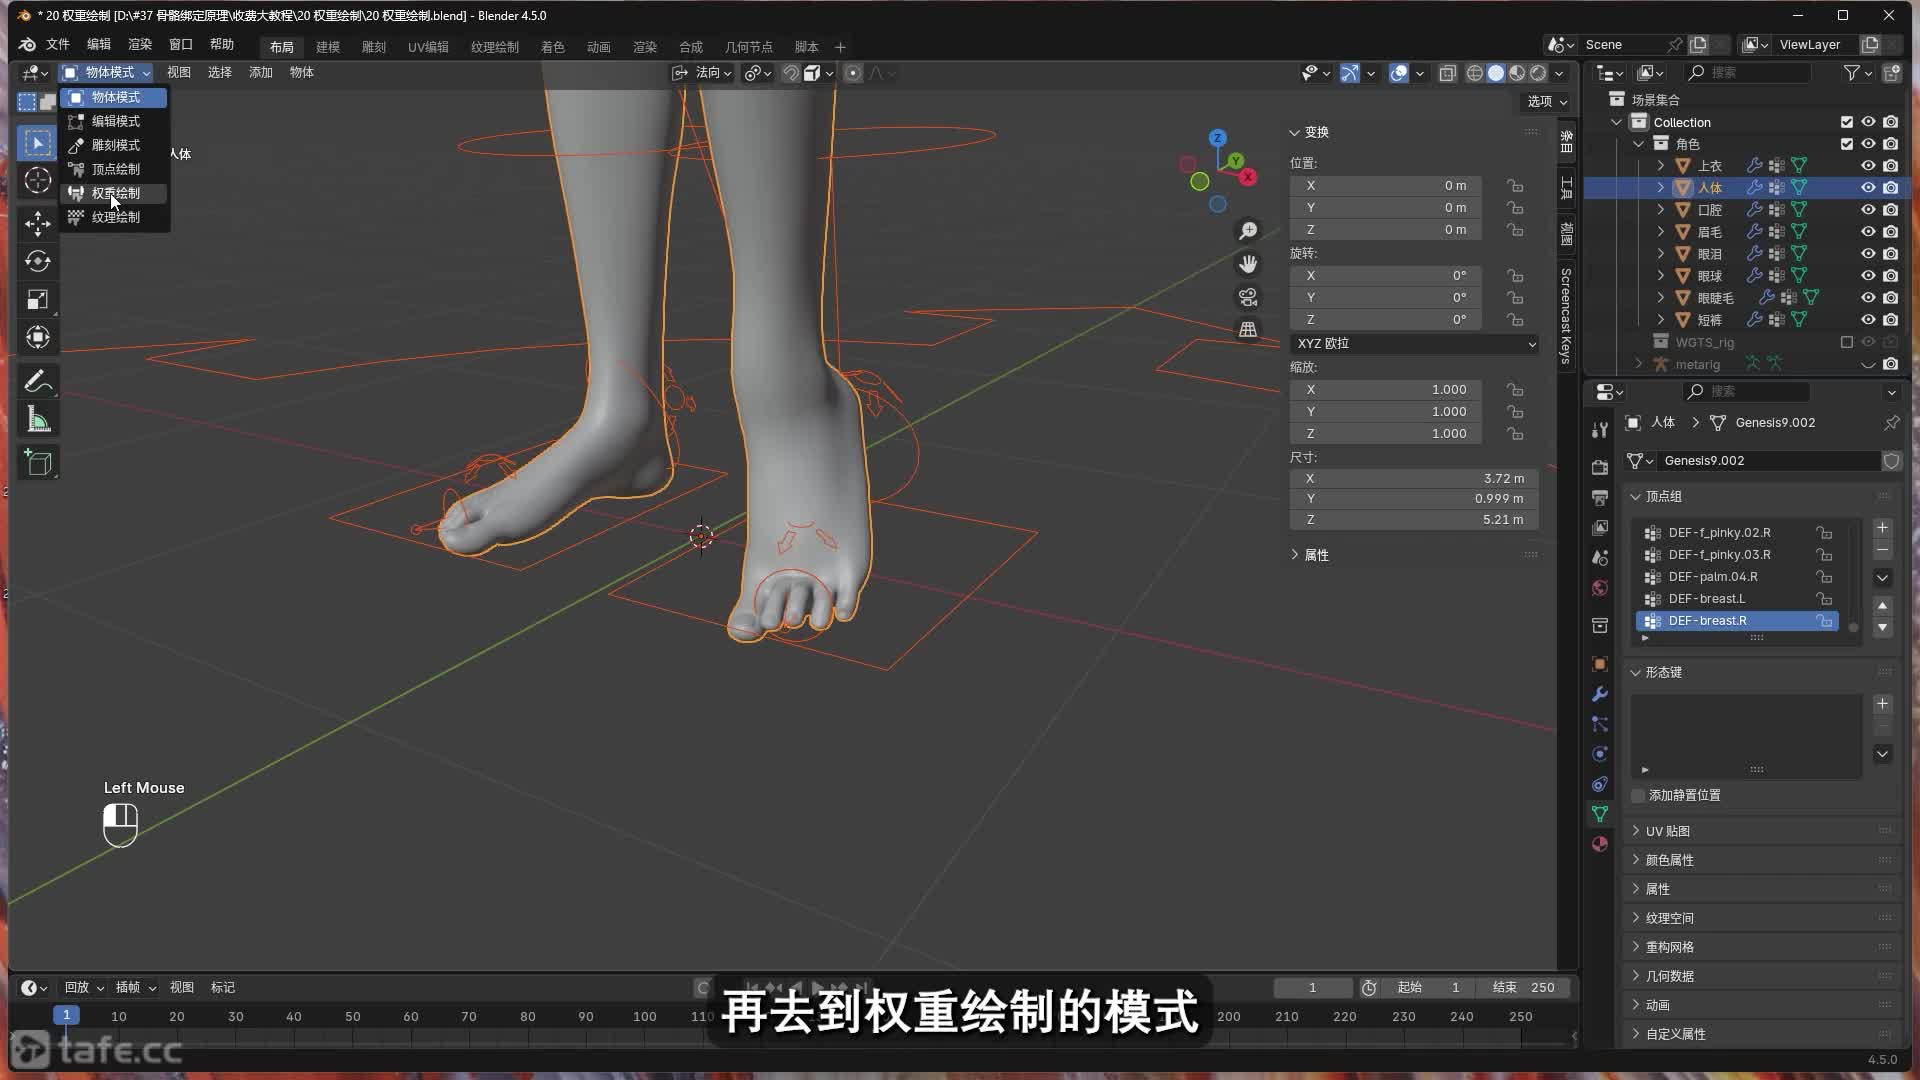
Task: Open the Object Constraints properties tab
Action: pos(1600,784)
